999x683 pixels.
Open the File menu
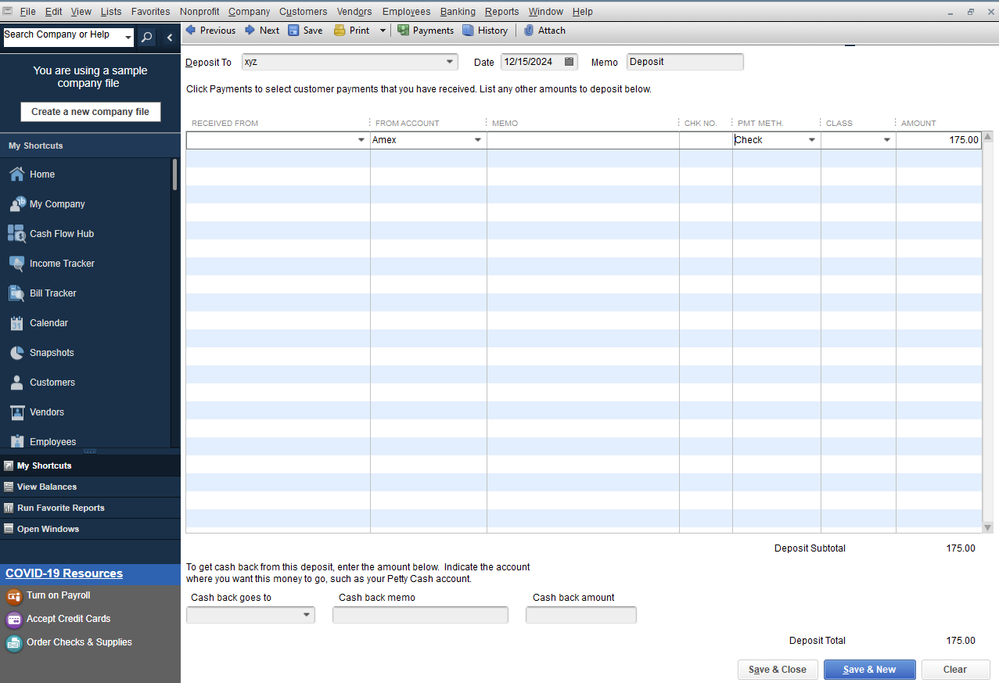pyautogui.click(x=27, y=11)
